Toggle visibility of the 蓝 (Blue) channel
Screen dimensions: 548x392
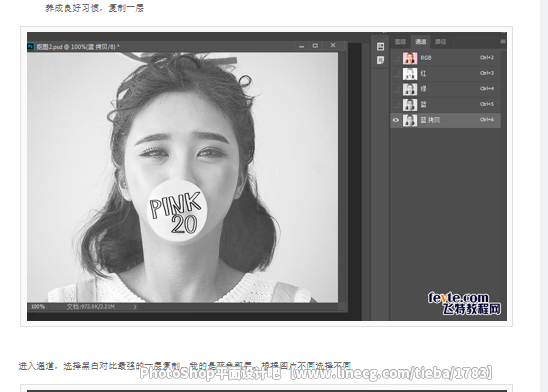tap(396, 104)
